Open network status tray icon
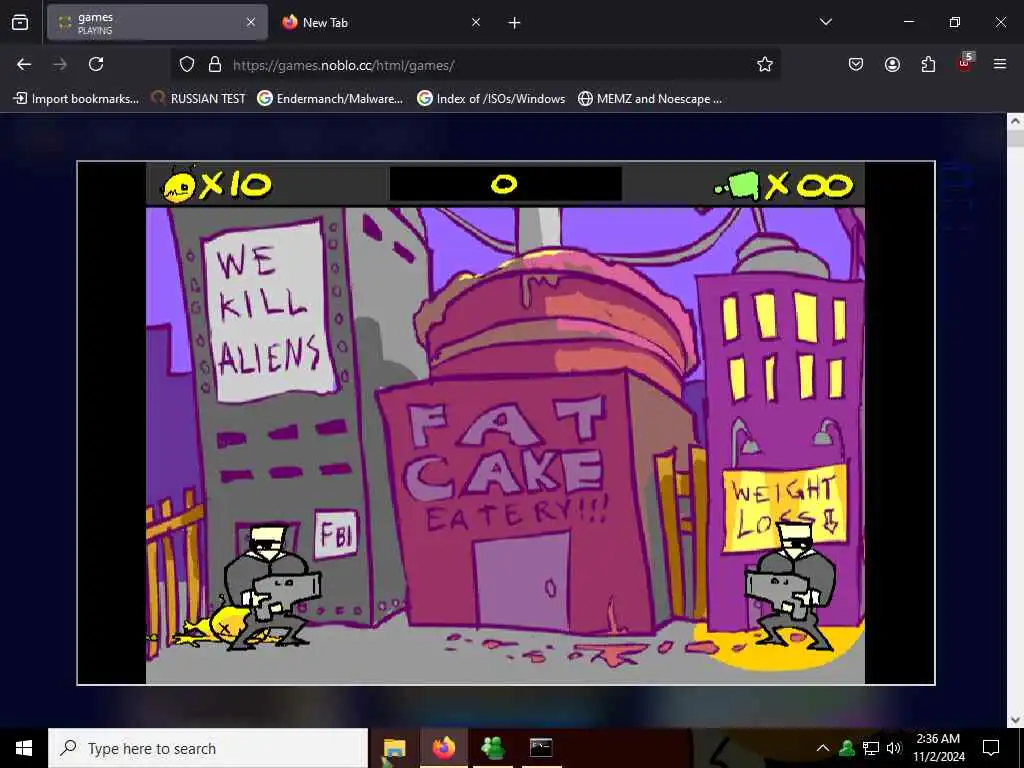This screenshot has height=768, width=1024. click(871, 748)
